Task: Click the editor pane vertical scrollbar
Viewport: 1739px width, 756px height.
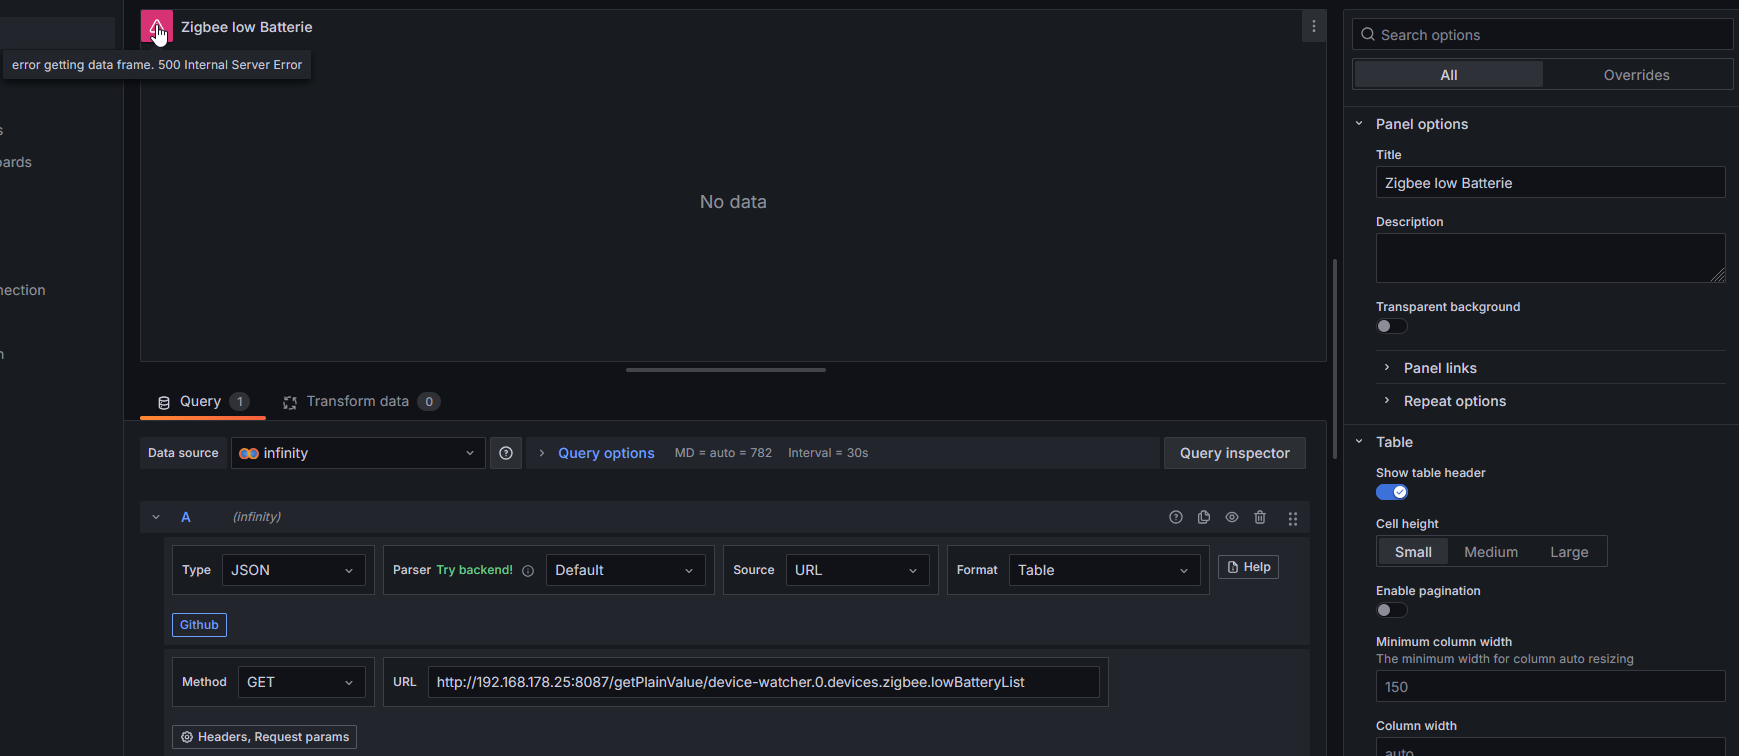Action: coord(1335,359)
